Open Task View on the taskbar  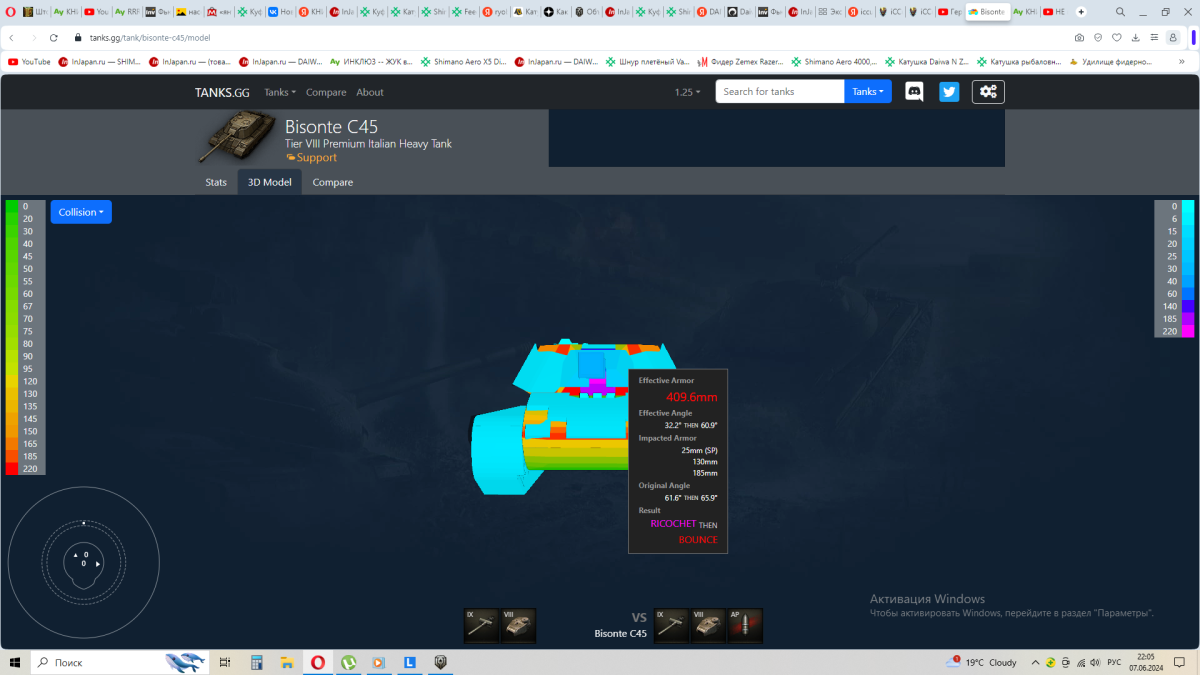[225, 662]
